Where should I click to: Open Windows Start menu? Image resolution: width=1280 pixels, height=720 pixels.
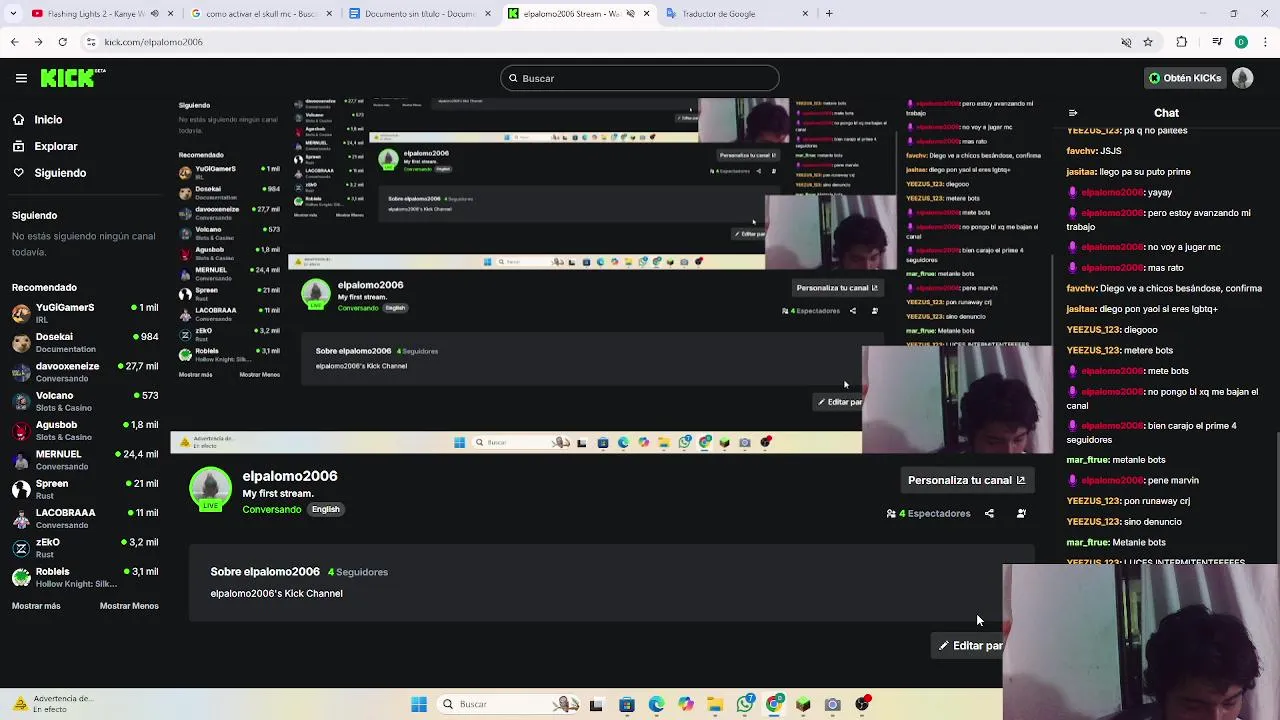[419, 705]
